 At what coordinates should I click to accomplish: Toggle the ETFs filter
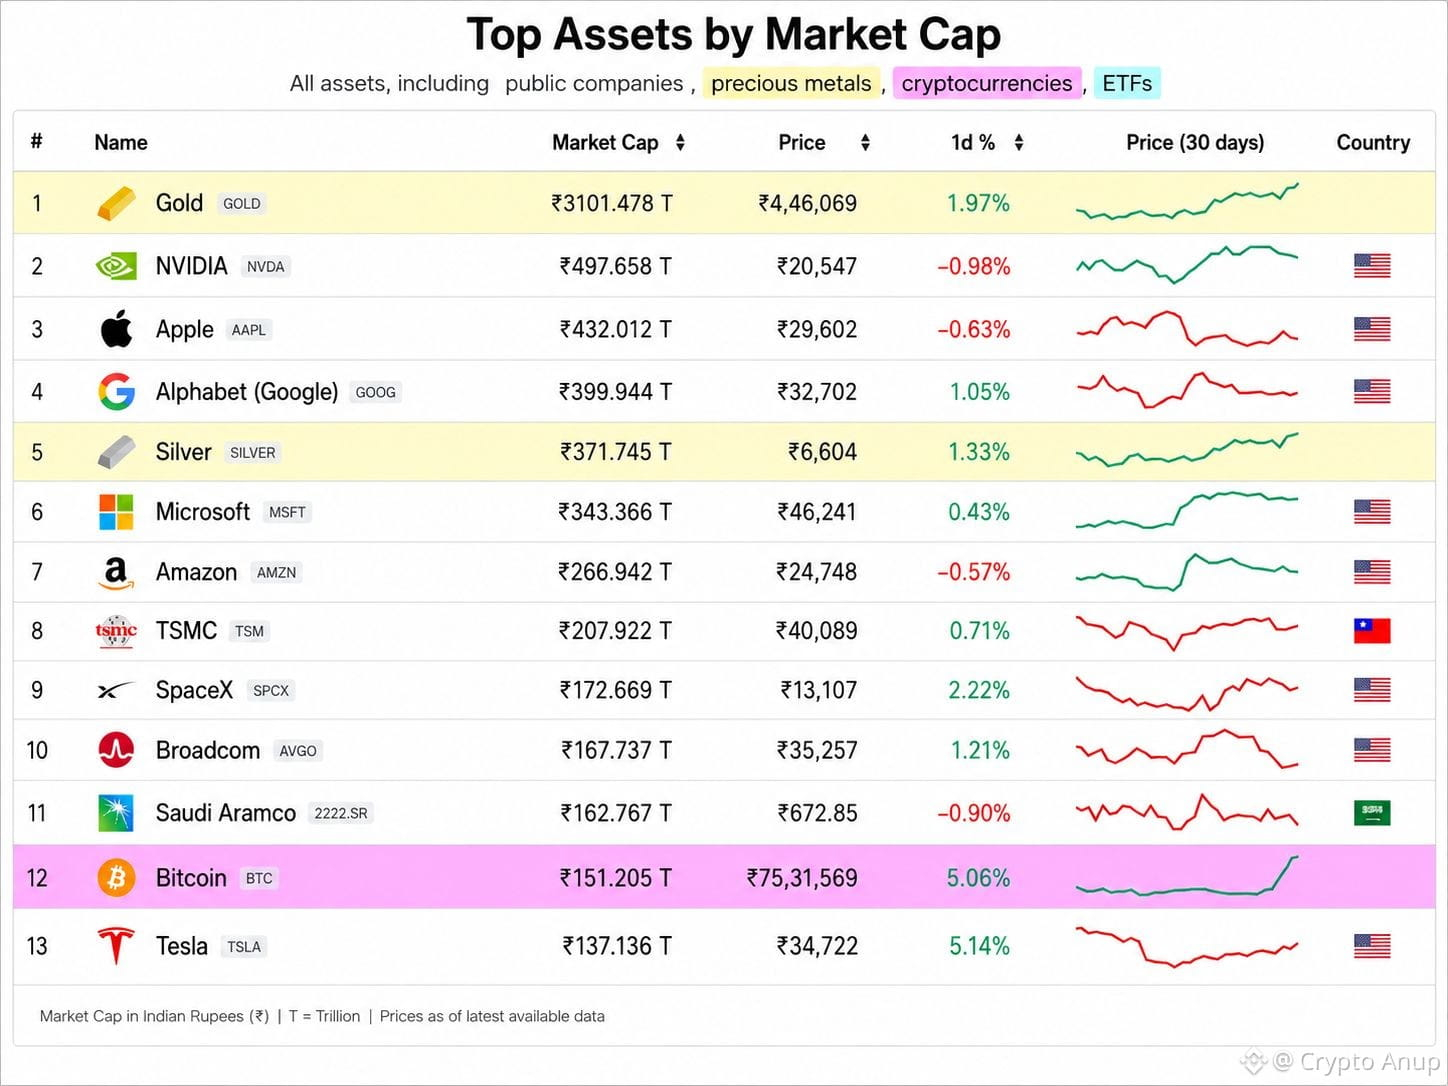pyautogui.click(x=1127, y=83)
